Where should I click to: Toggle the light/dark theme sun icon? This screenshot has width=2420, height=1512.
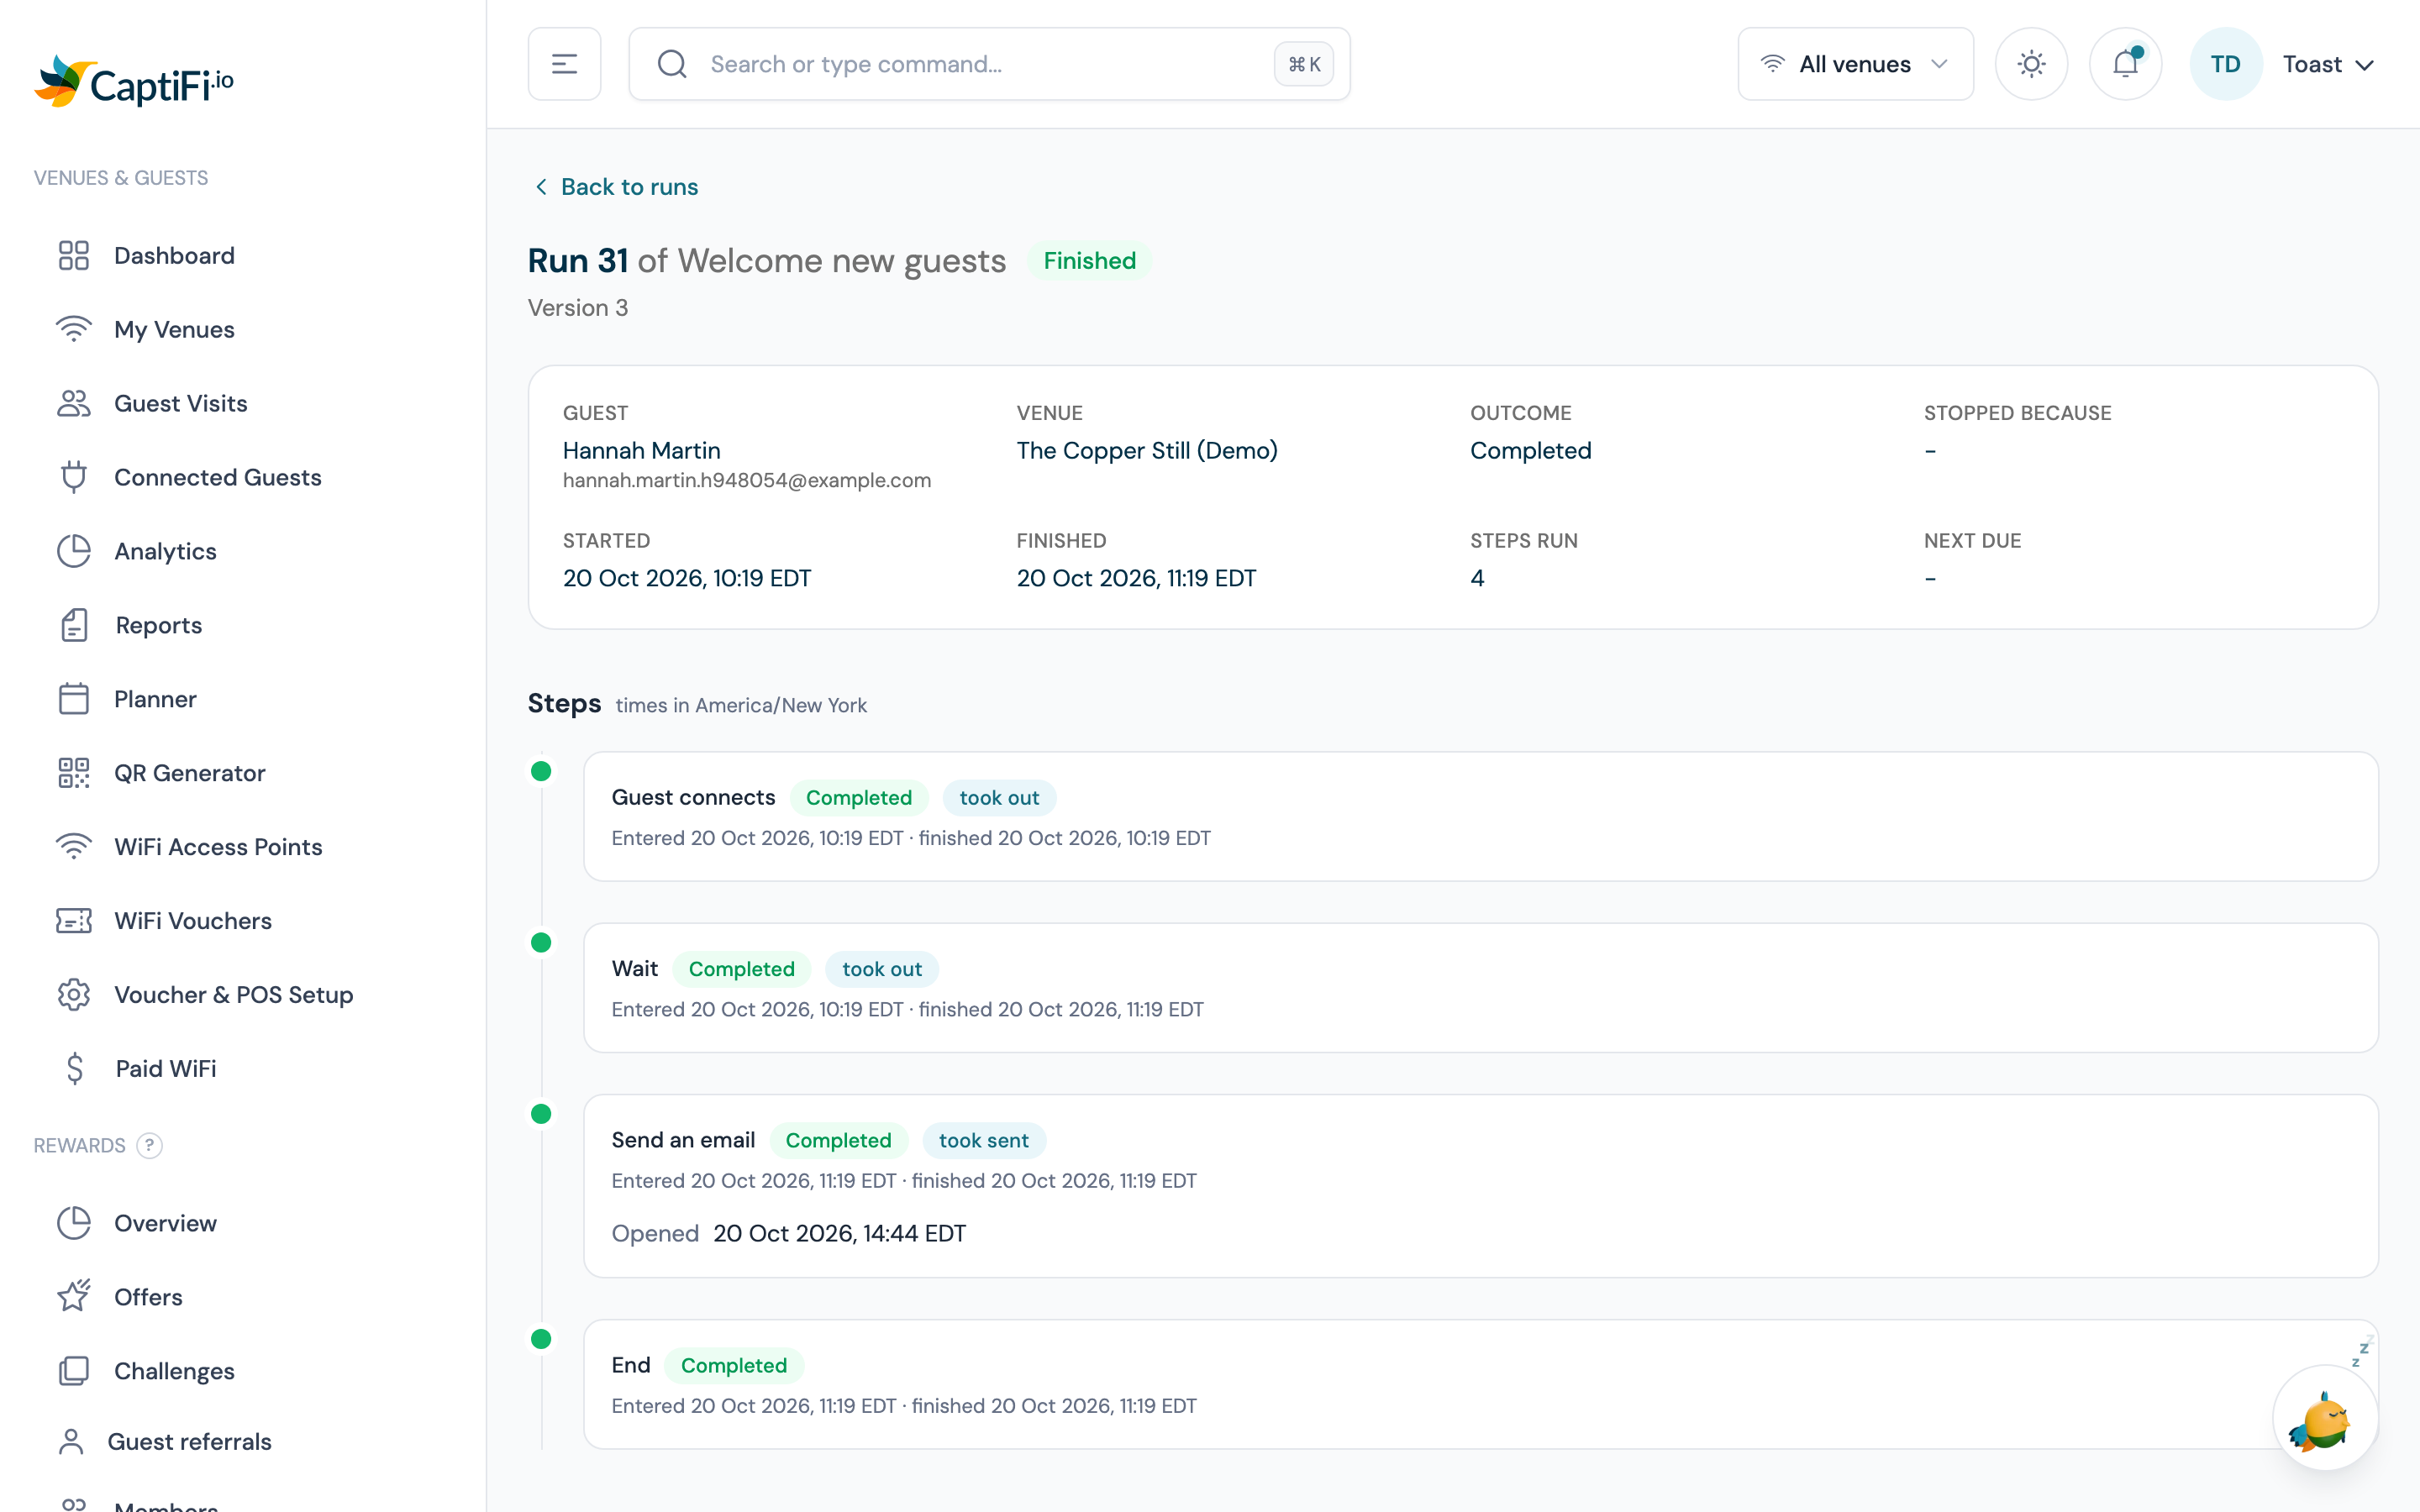(x=2031, y=64)
